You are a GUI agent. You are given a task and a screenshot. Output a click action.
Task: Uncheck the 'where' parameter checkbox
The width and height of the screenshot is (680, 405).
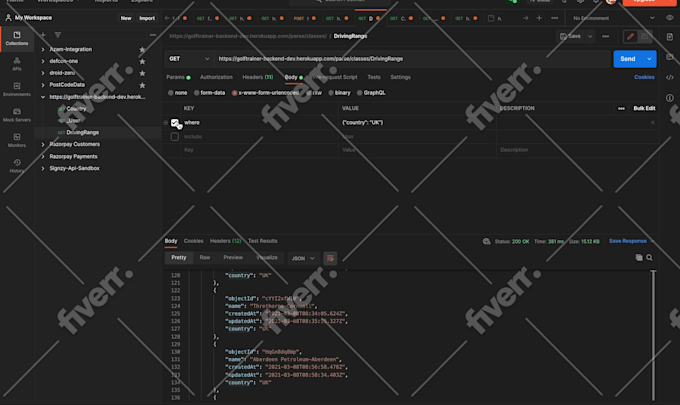click(175, 123)
